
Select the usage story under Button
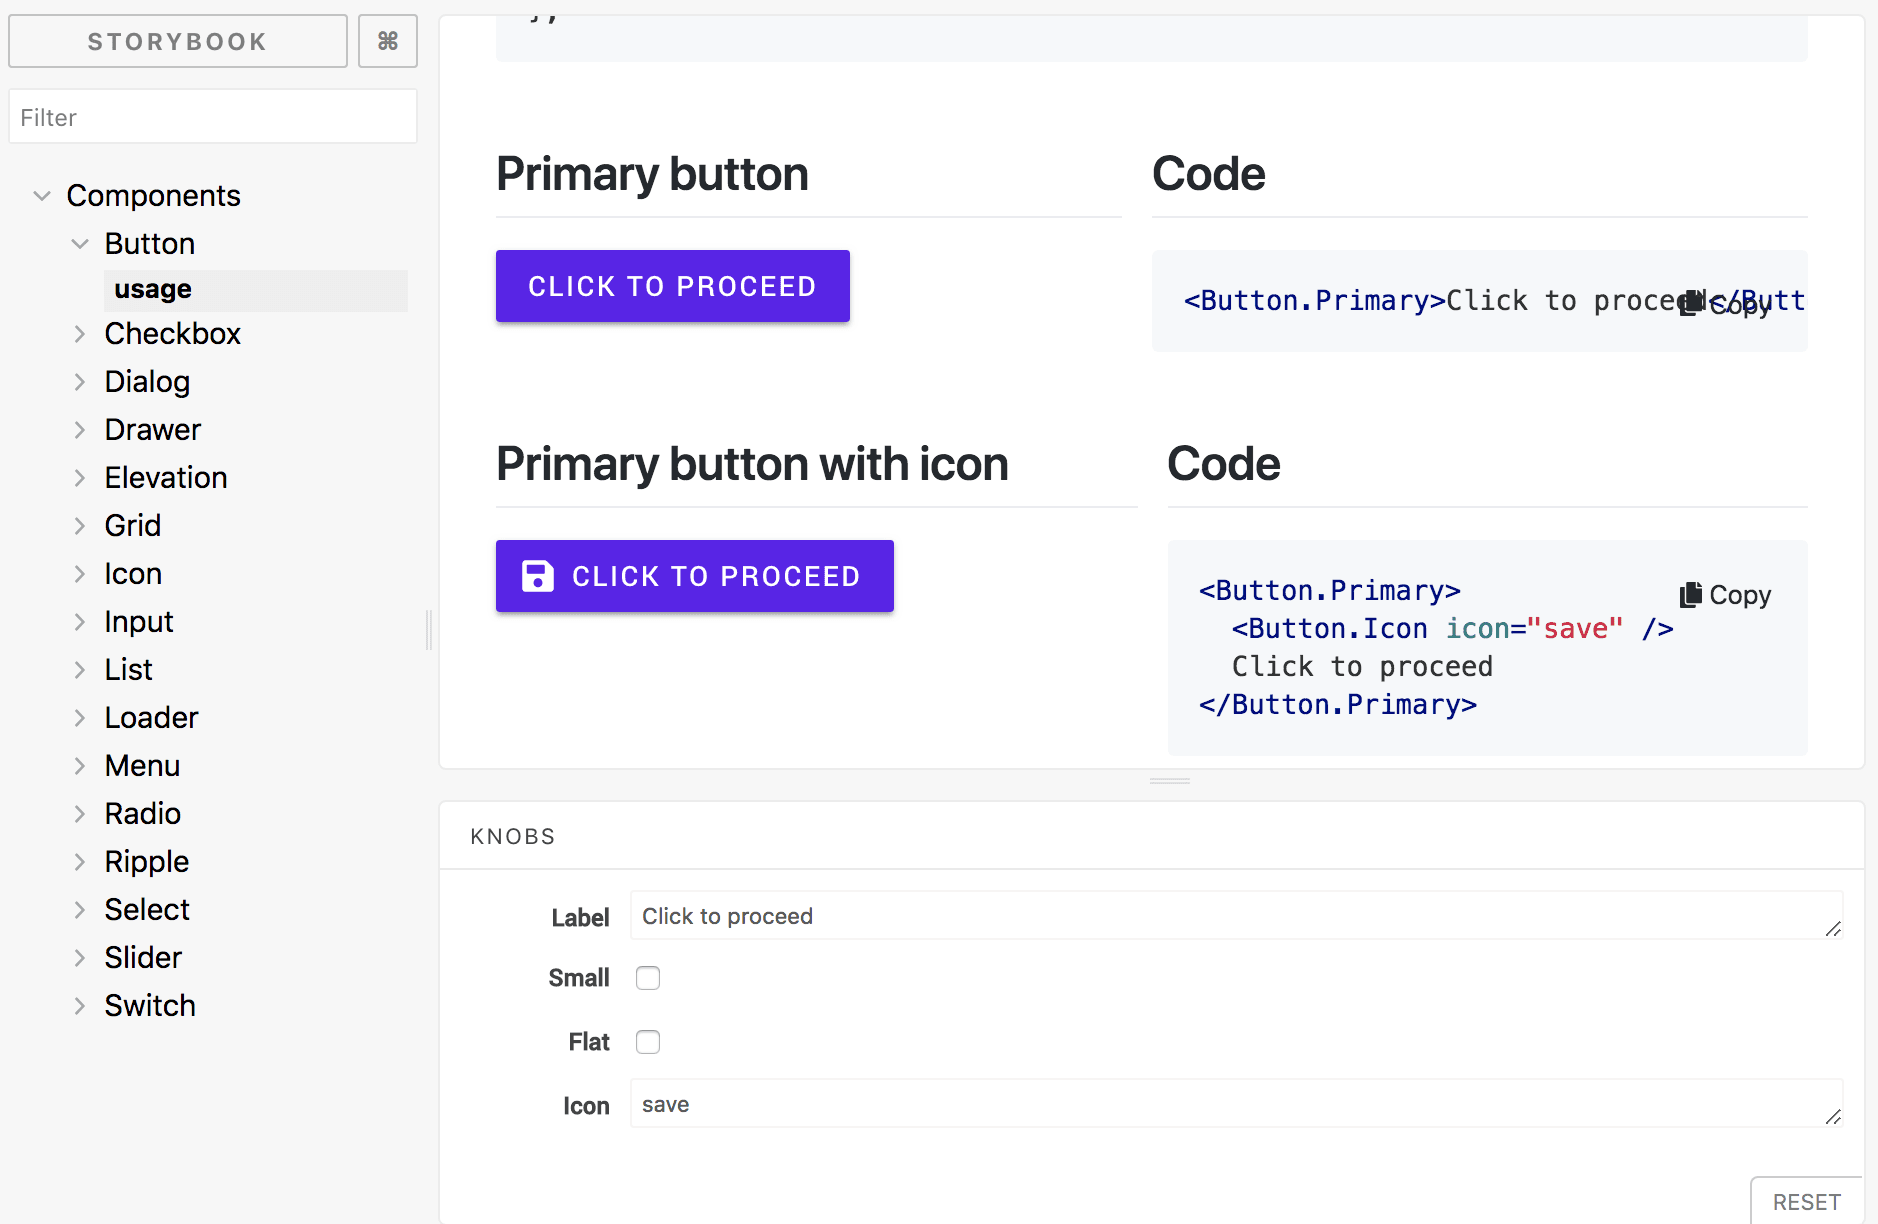pos(153,290)
